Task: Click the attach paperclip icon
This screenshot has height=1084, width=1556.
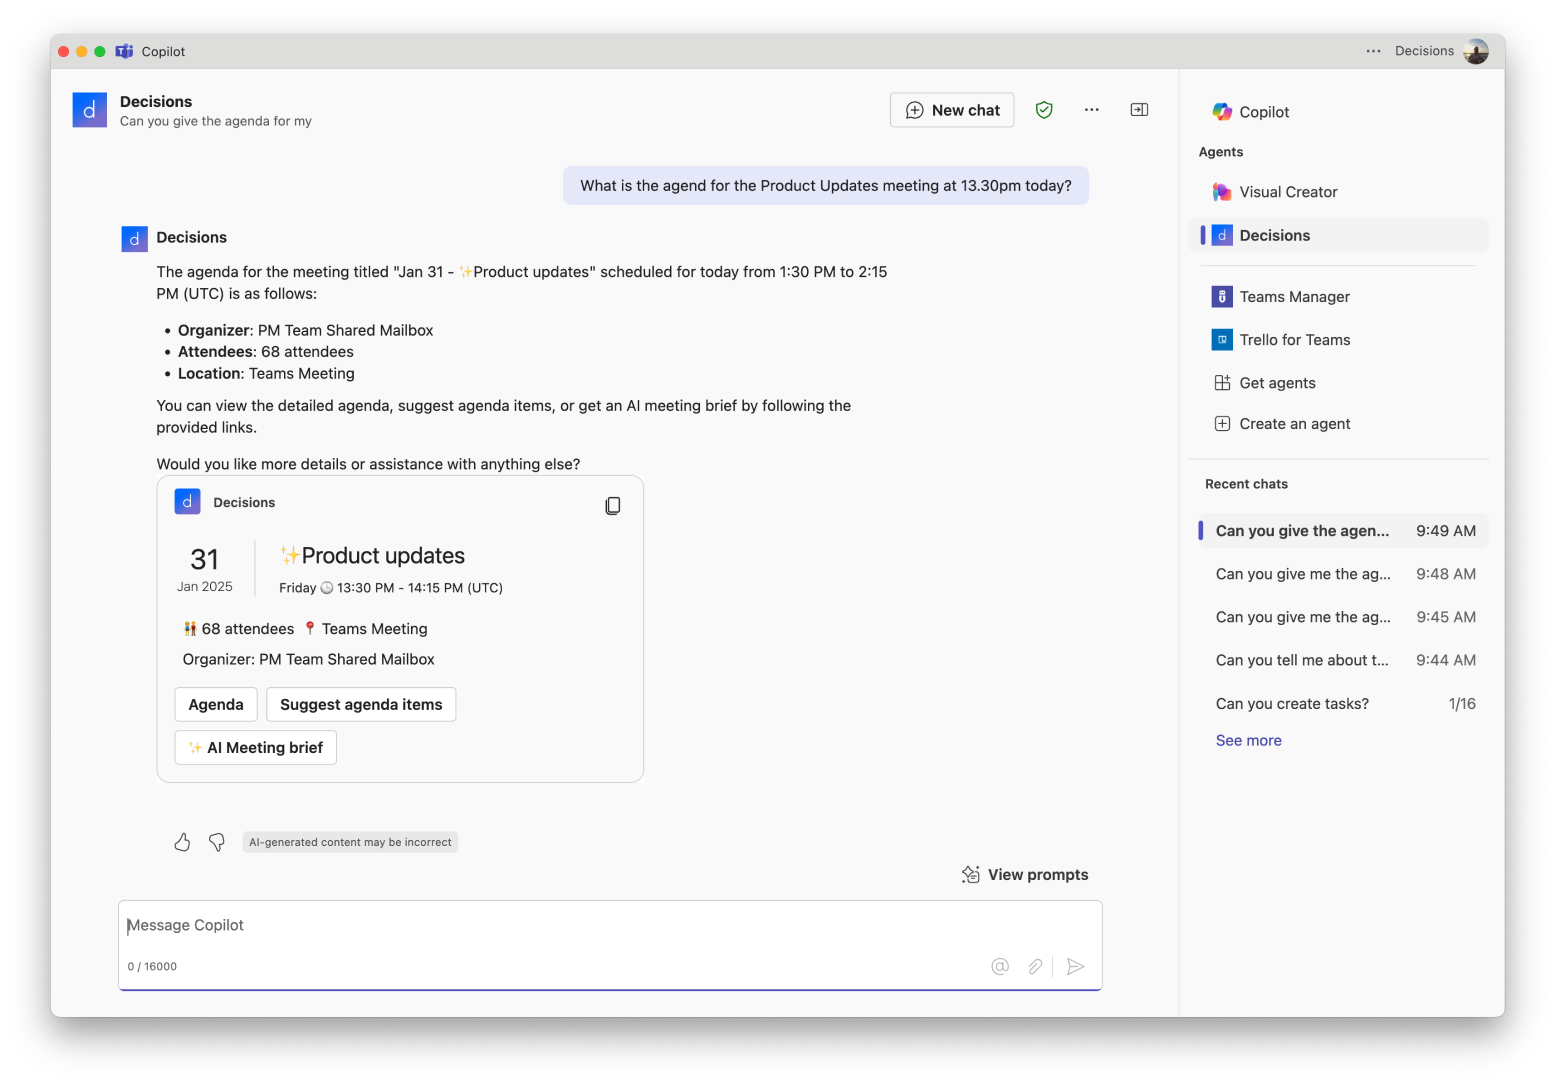Action: point(1035,966)
